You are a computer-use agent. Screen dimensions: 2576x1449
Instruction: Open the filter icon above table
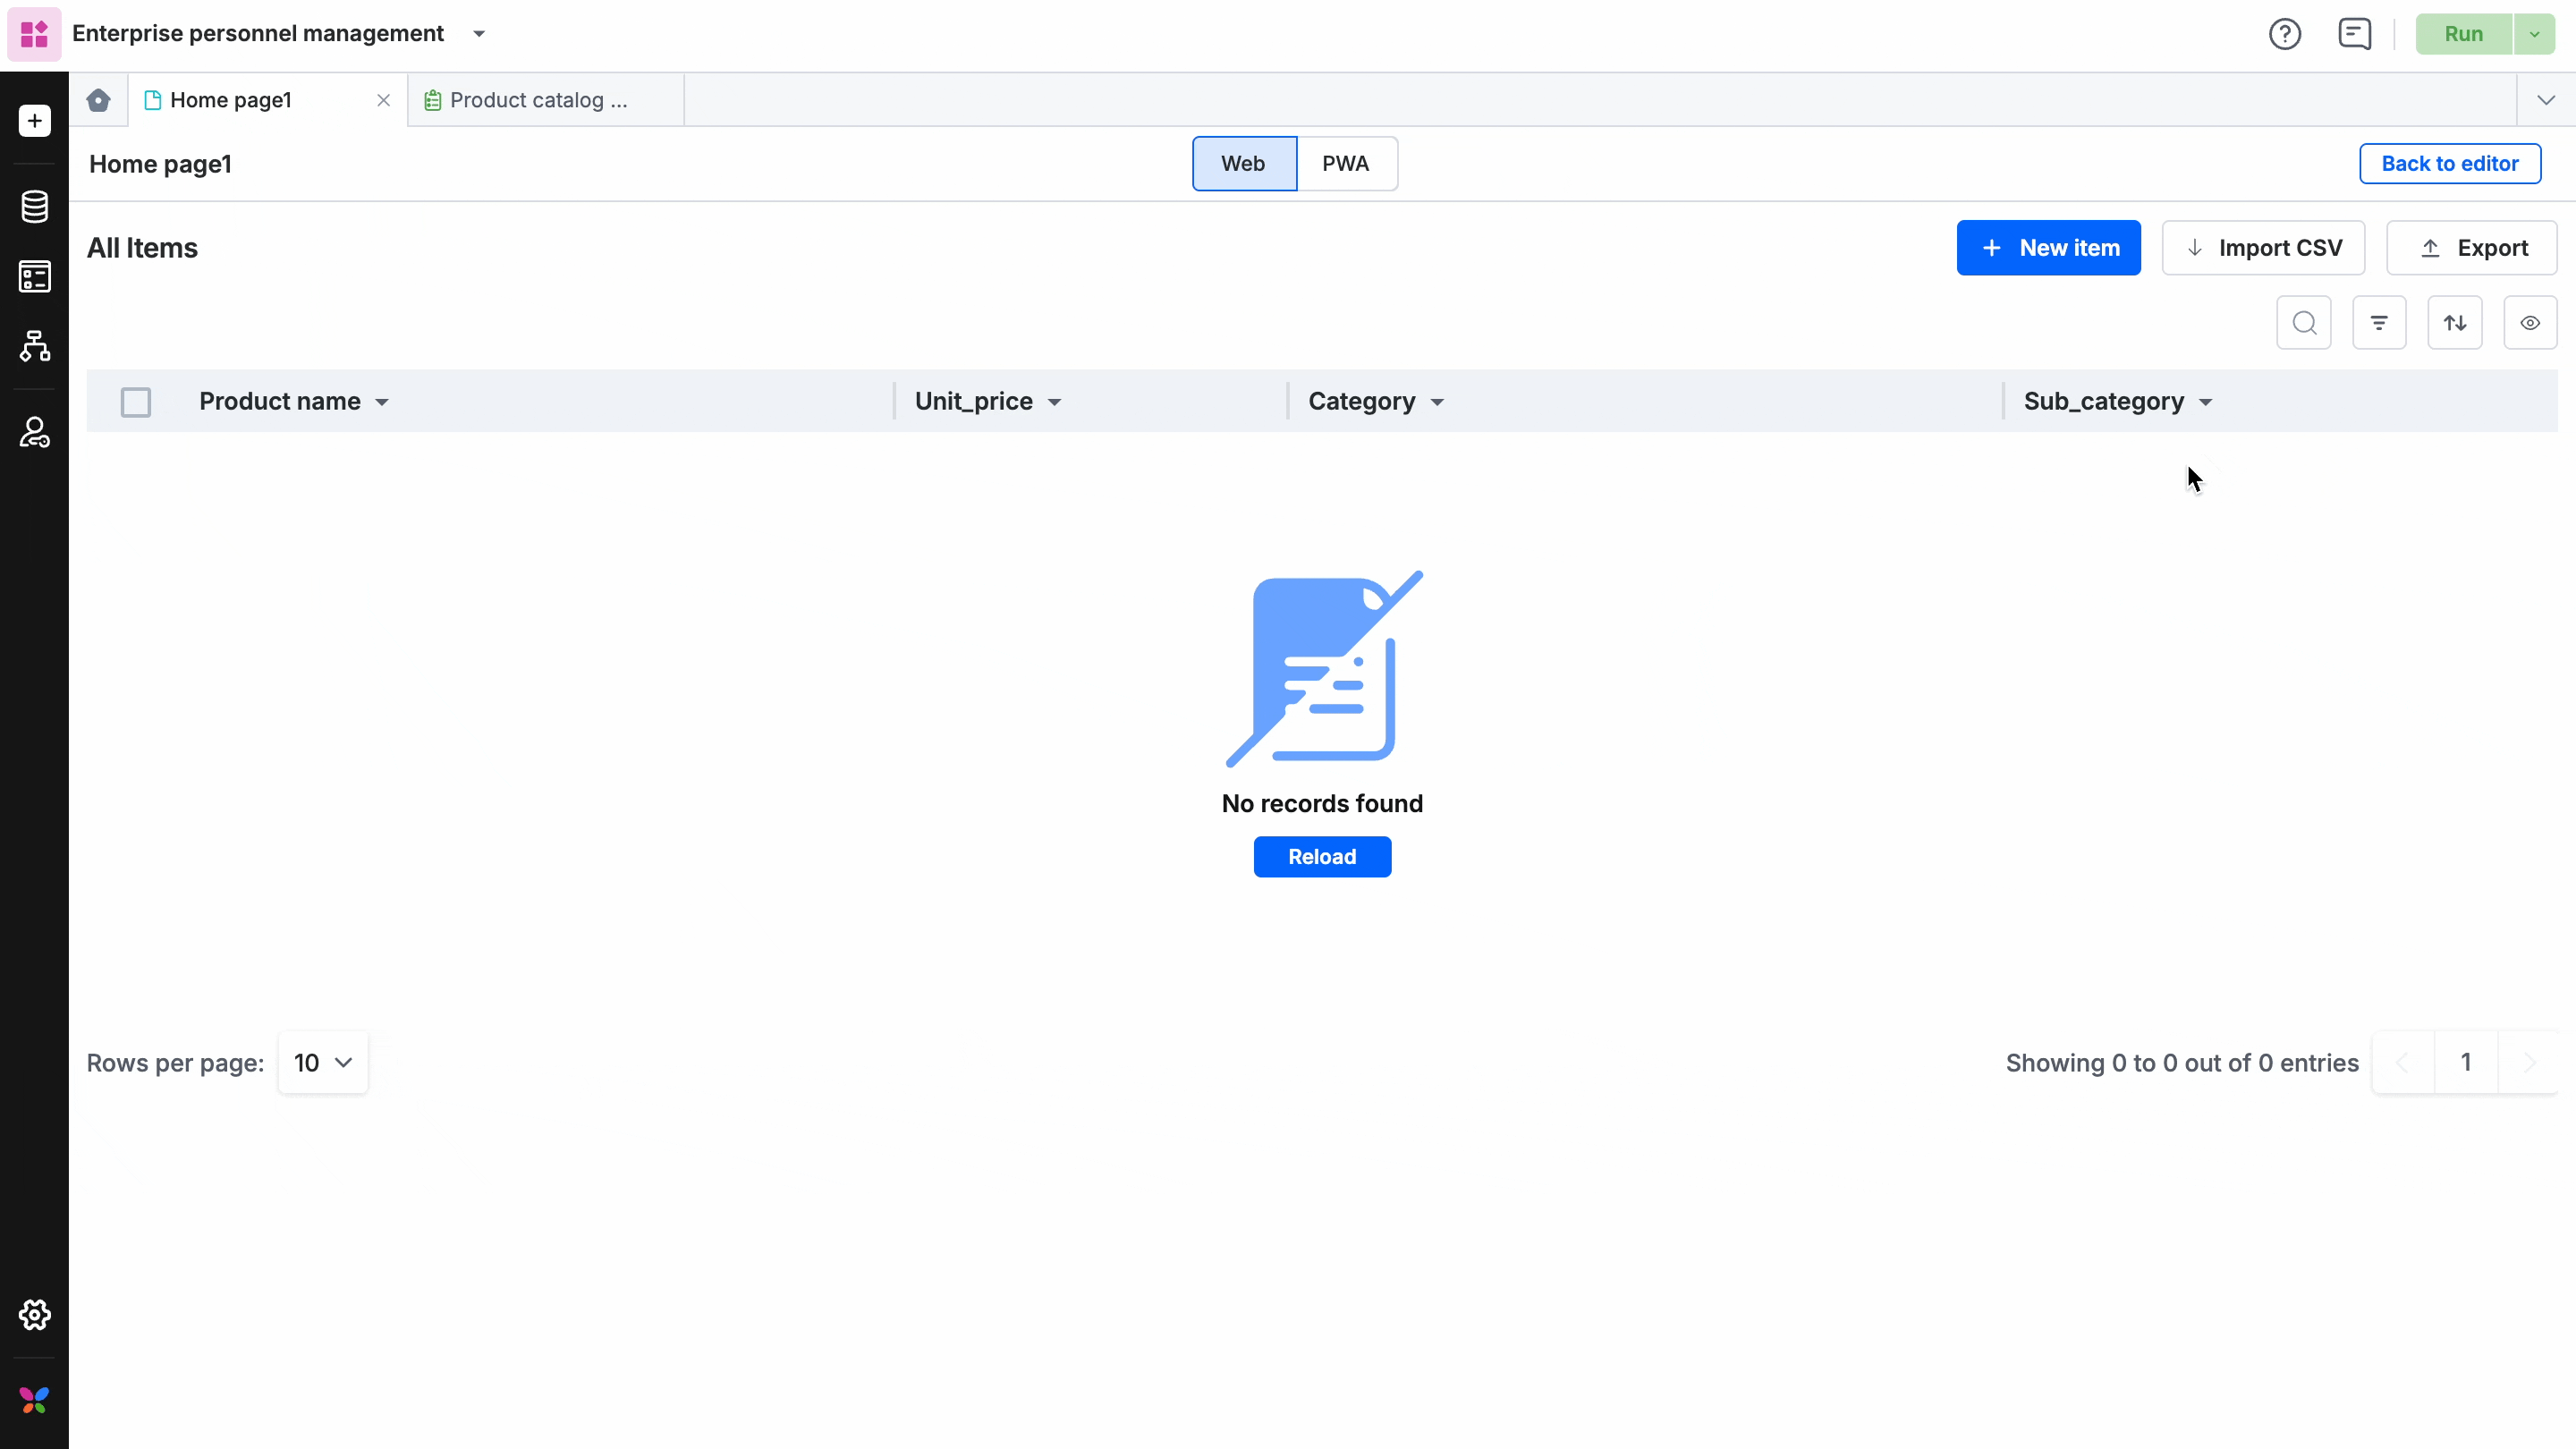2379,323
